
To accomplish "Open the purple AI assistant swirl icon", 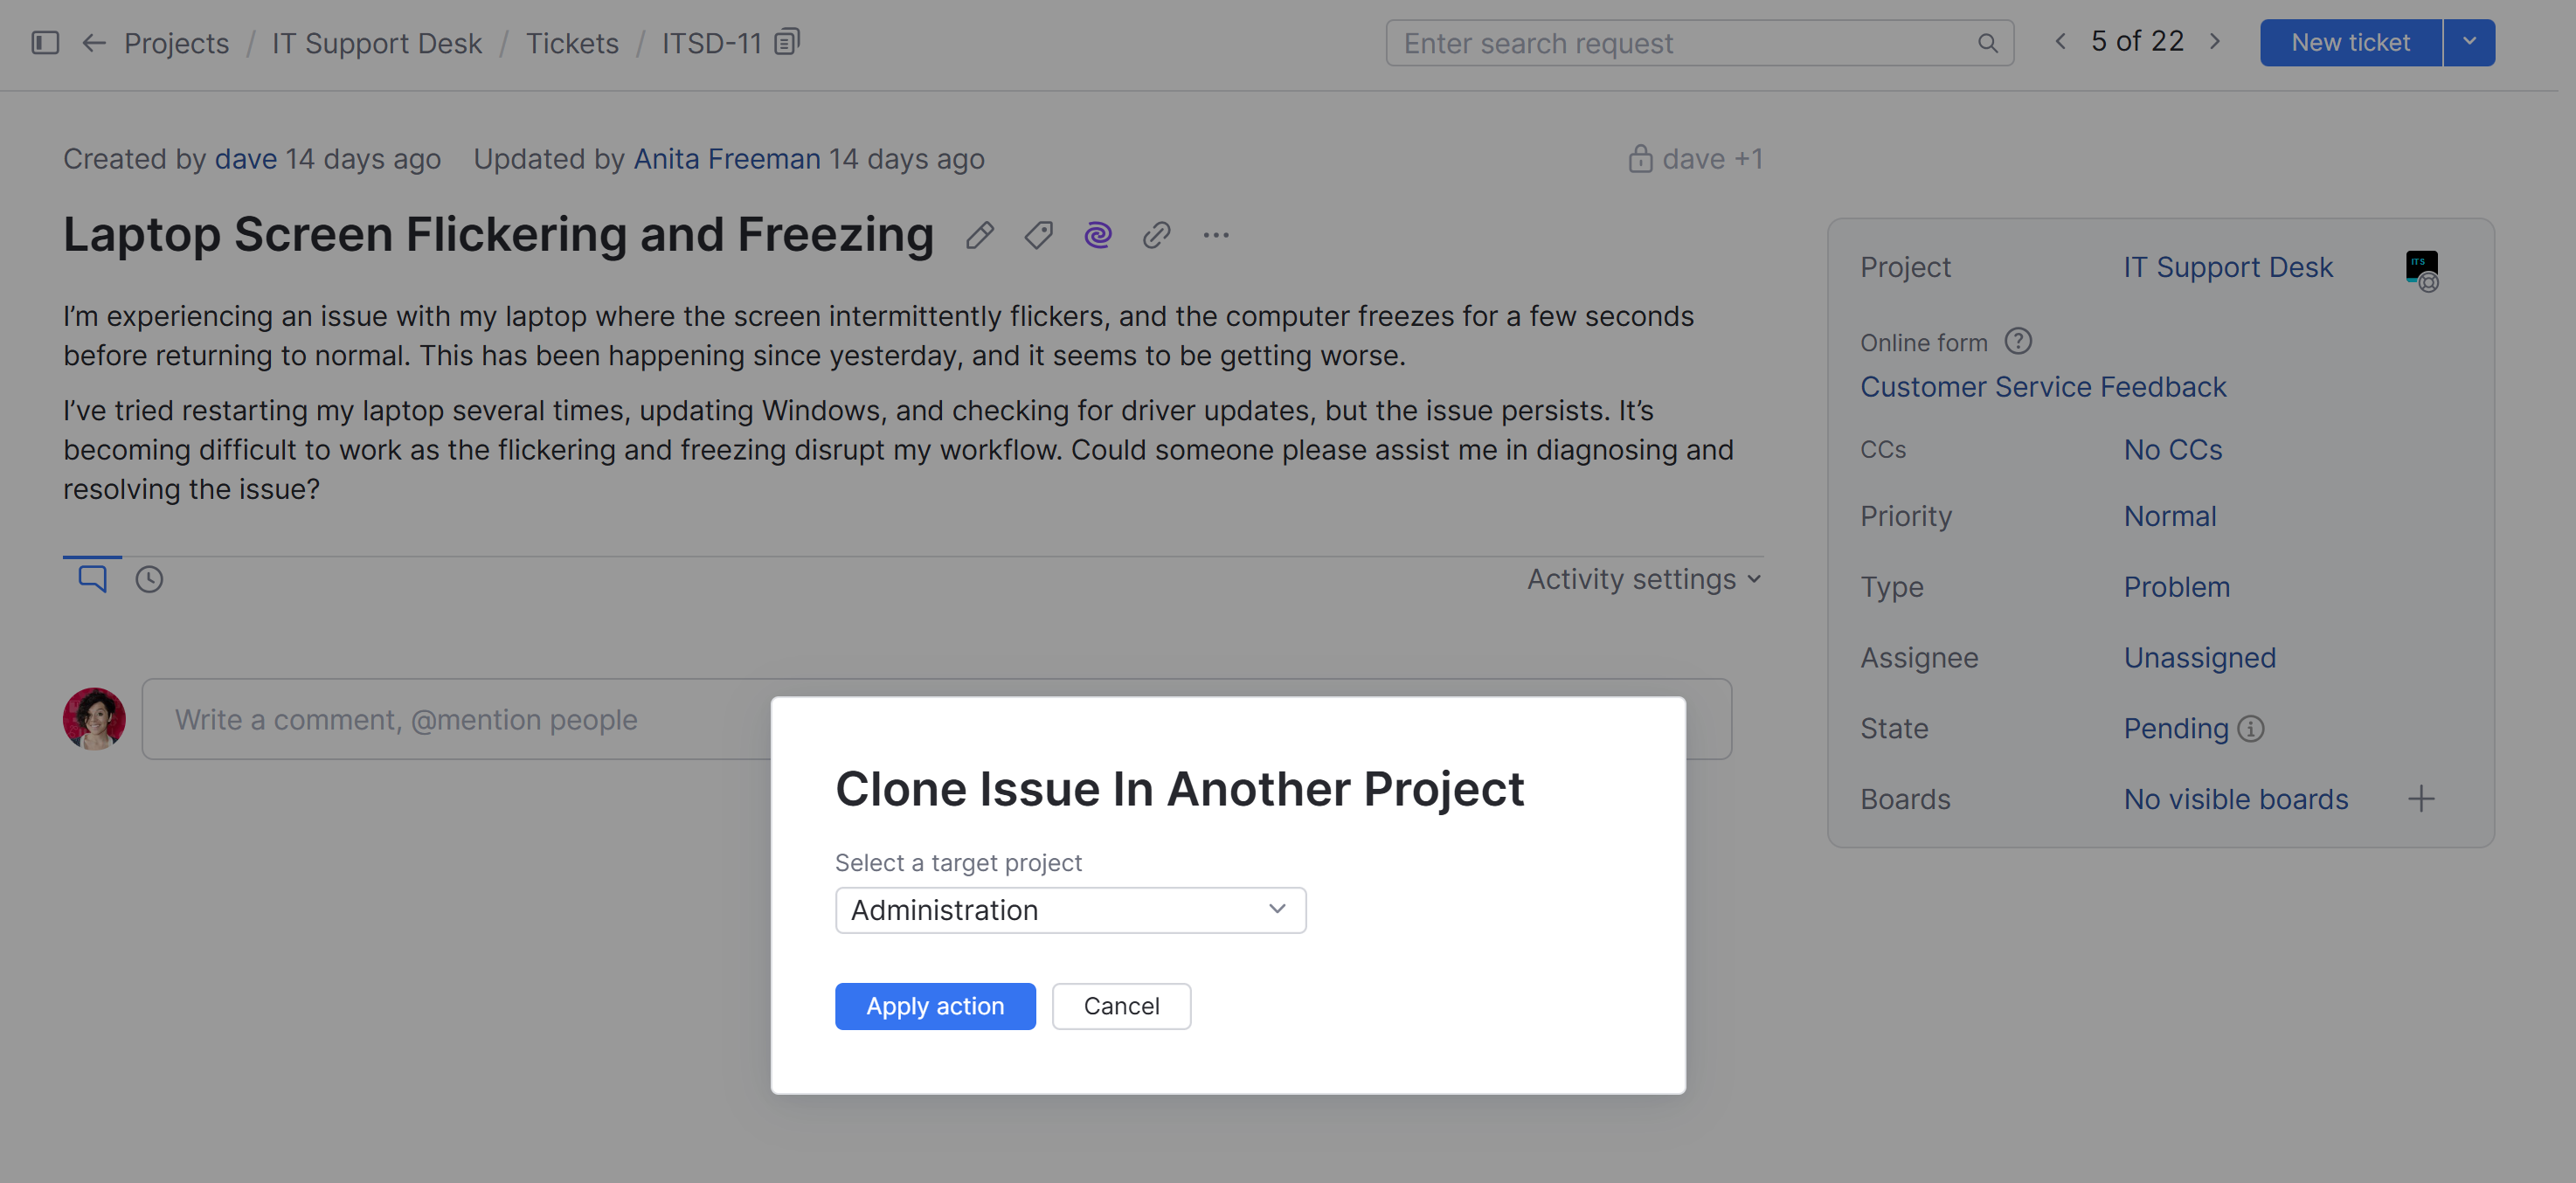I will pos(1098,235).
